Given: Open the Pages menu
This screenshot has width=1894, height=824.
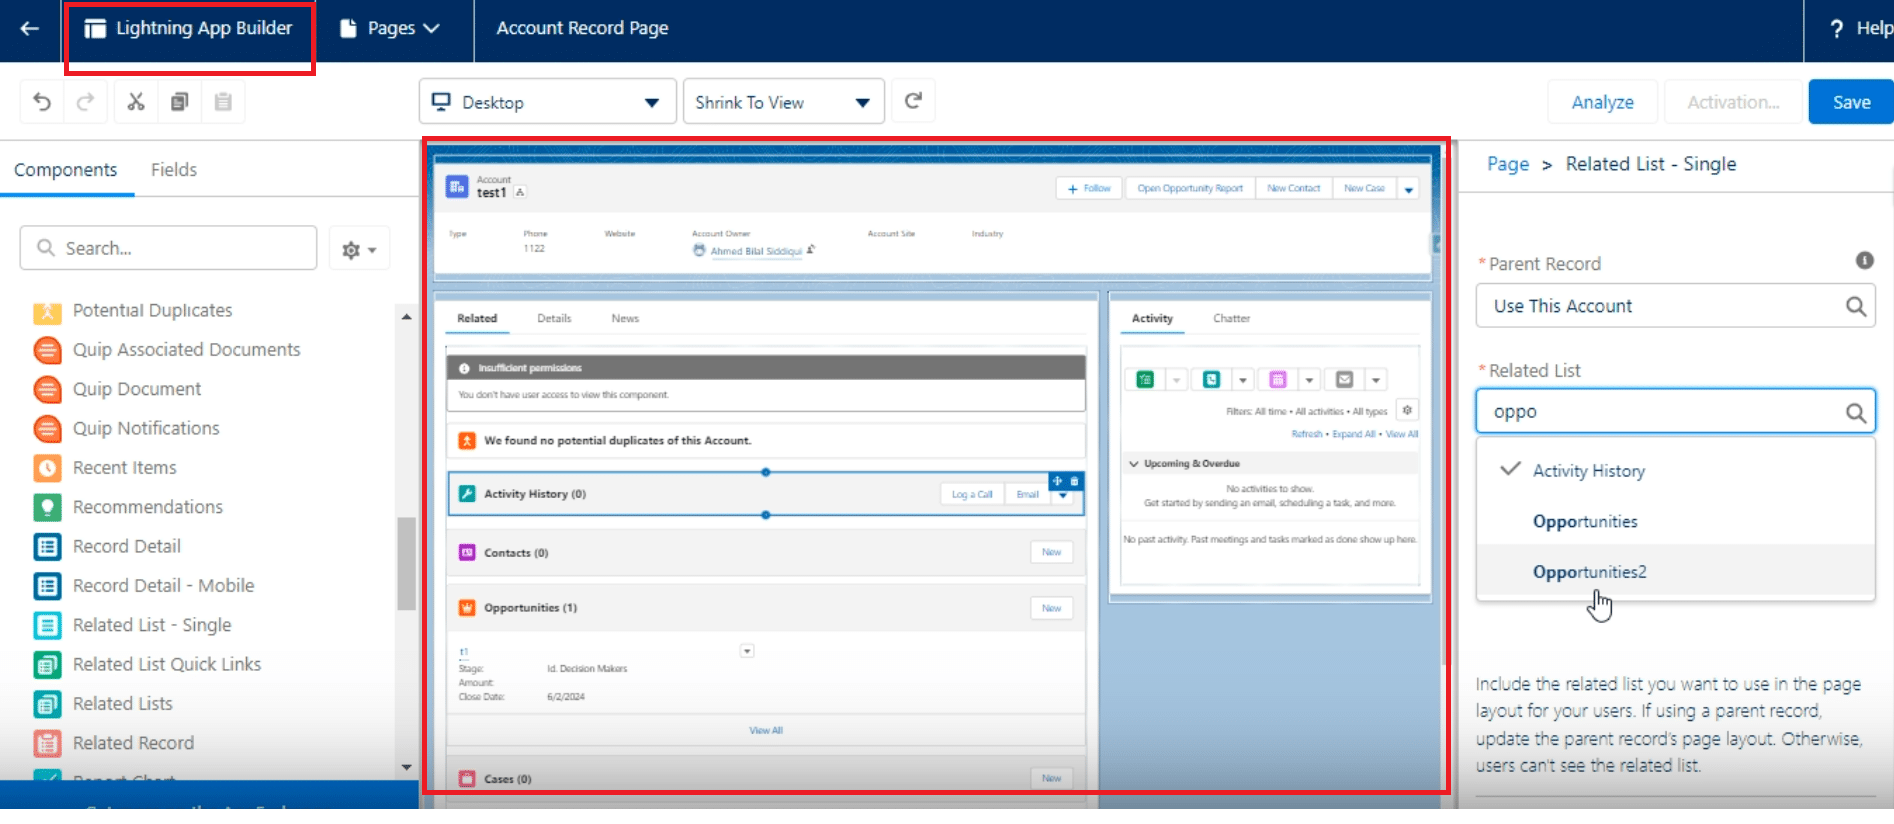Looking at the screenshot, I should coord(391,29).
